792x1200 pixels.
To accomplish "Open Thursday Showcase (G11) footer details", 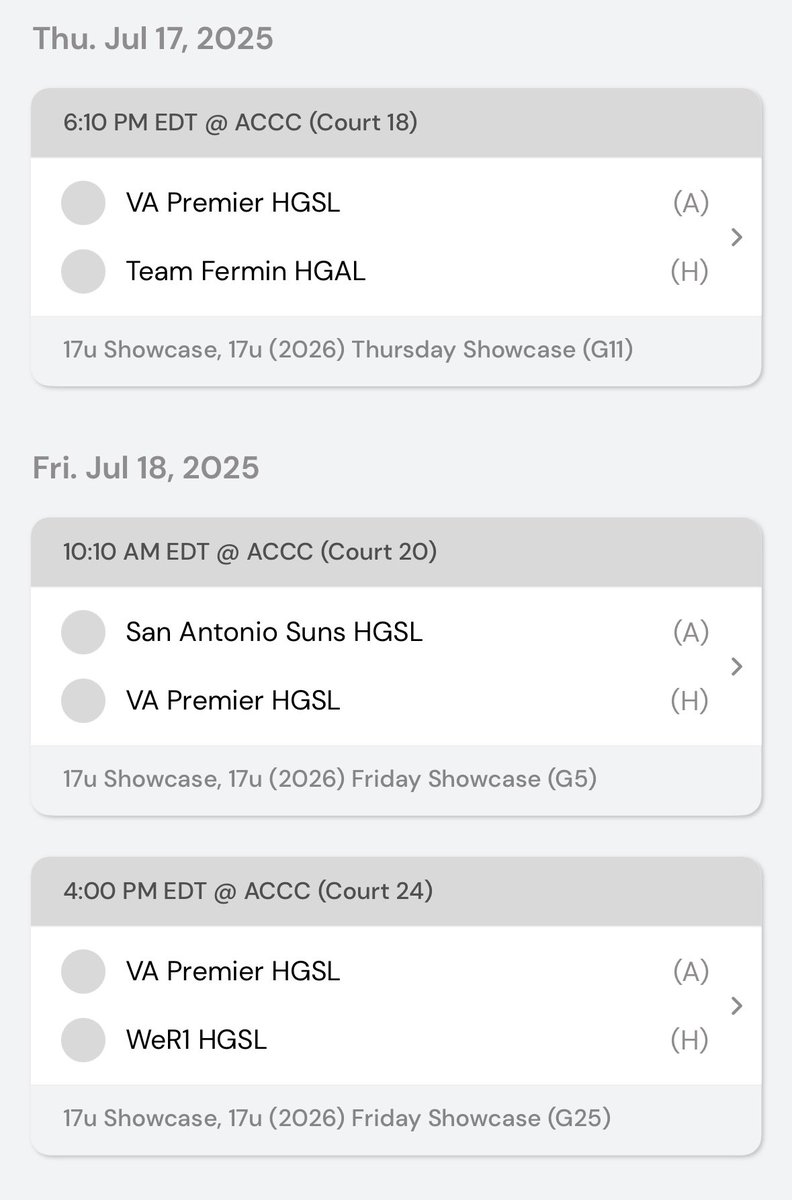I will (396, 350).
